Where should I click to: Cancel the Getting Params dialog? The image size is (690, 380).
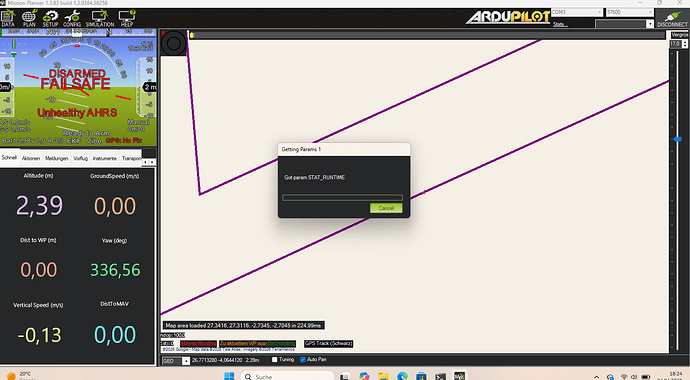coord(386,208)
